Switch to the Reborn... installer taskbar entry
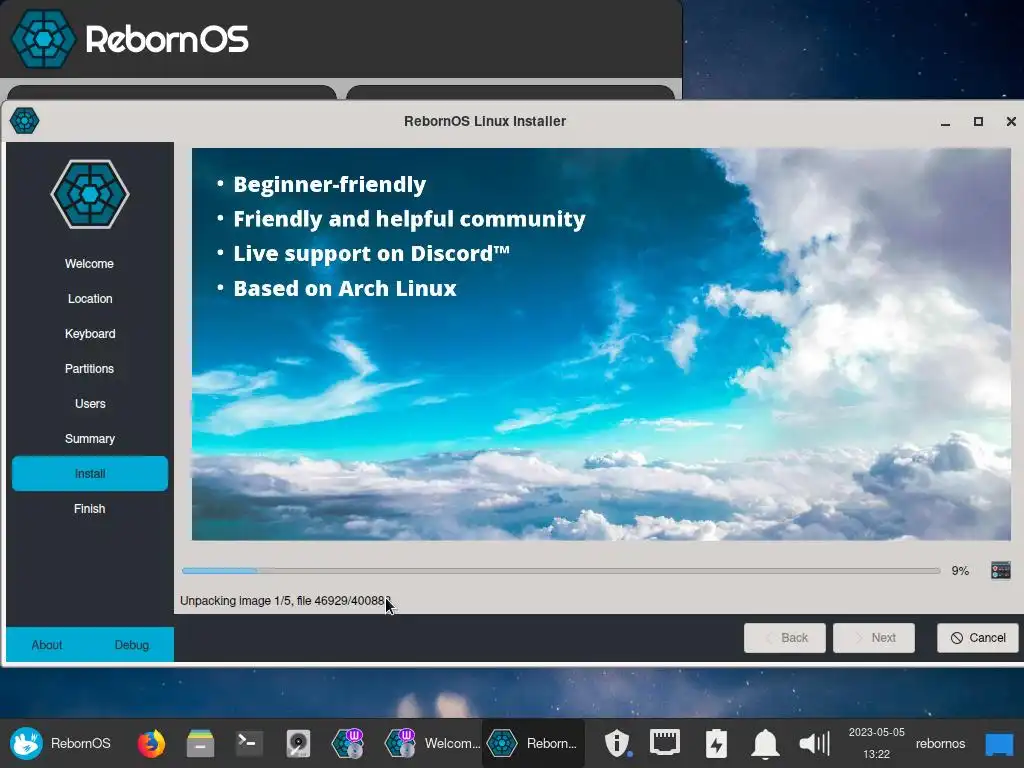Image resolution: width=1024 pixels, height=768 pixels. point(534,743)
